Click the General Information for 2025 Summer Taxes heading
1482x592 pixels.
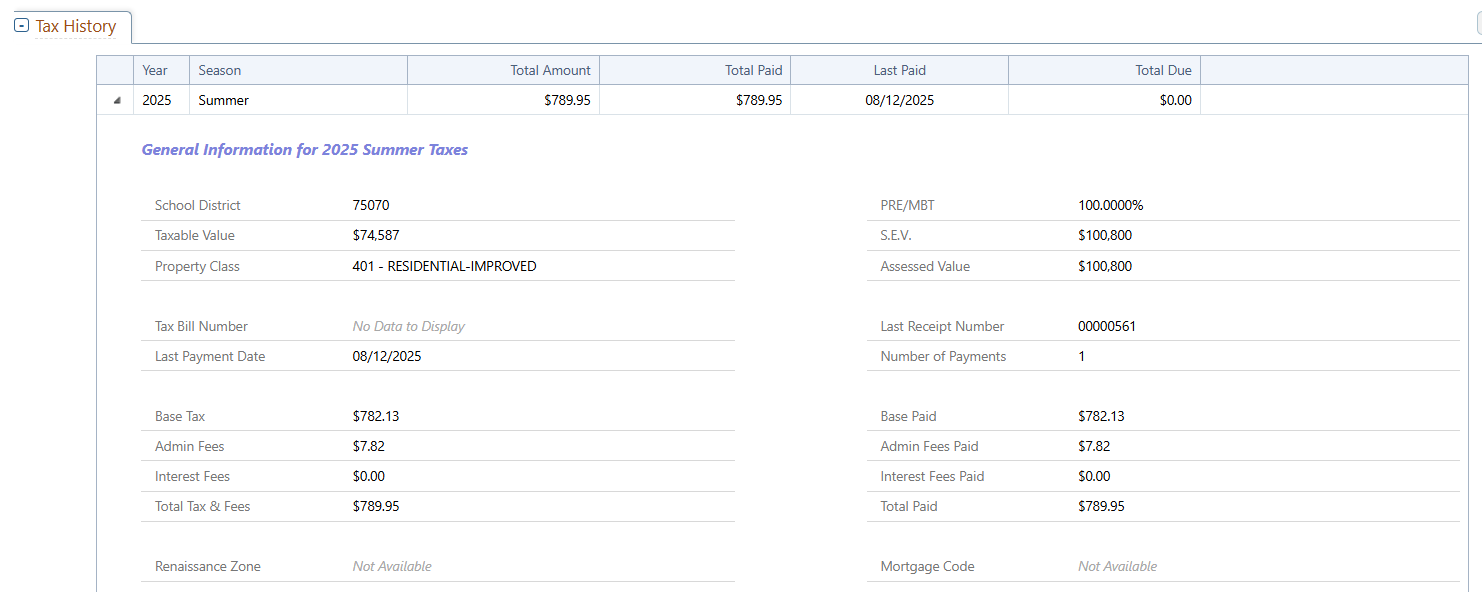[305, 150]
